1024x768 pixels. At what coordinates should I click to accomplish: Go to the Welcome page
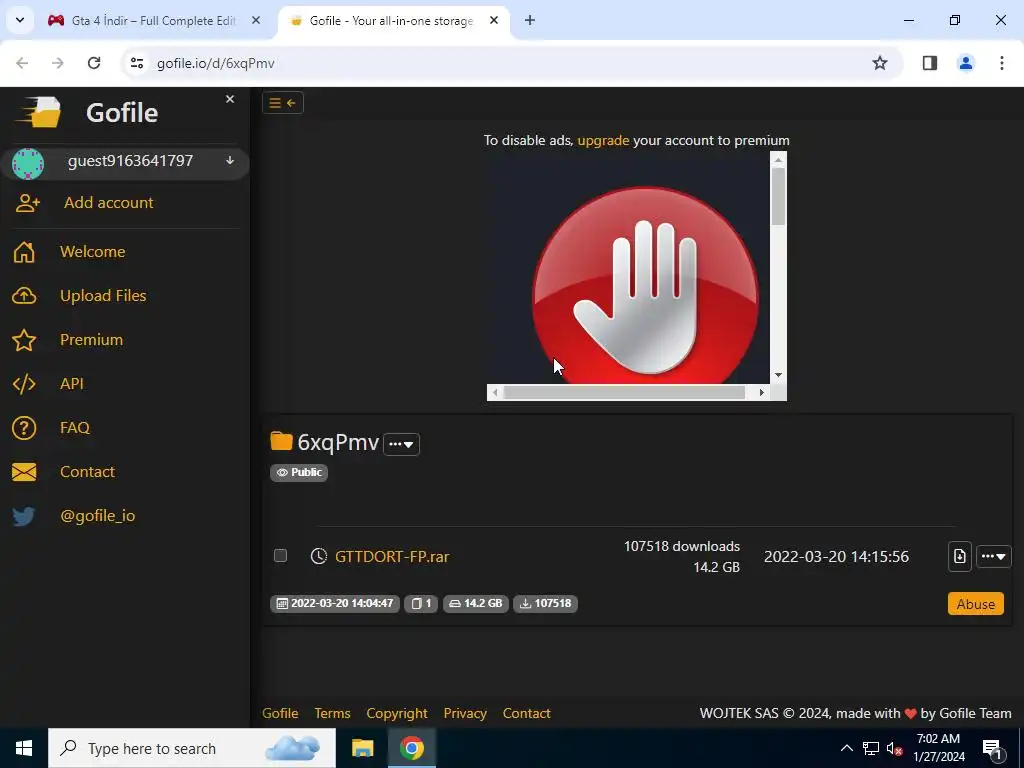pos(92,251)
